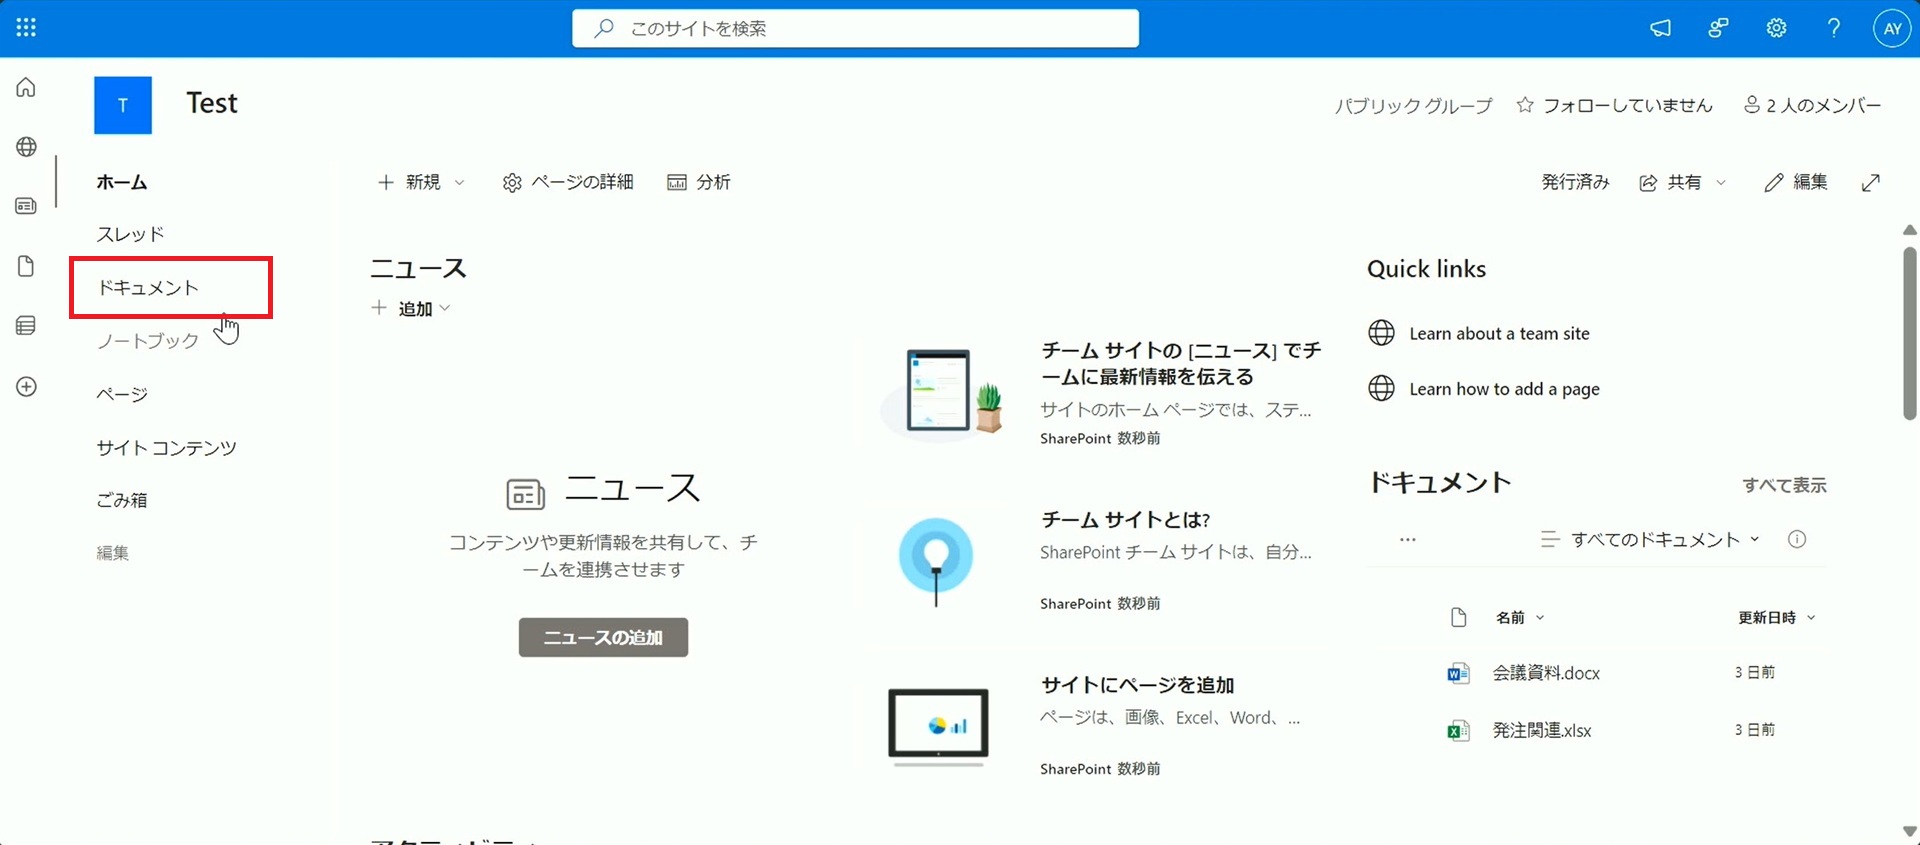
Task: Click the Create plus icon in left rail
Action: coord(26,387)
